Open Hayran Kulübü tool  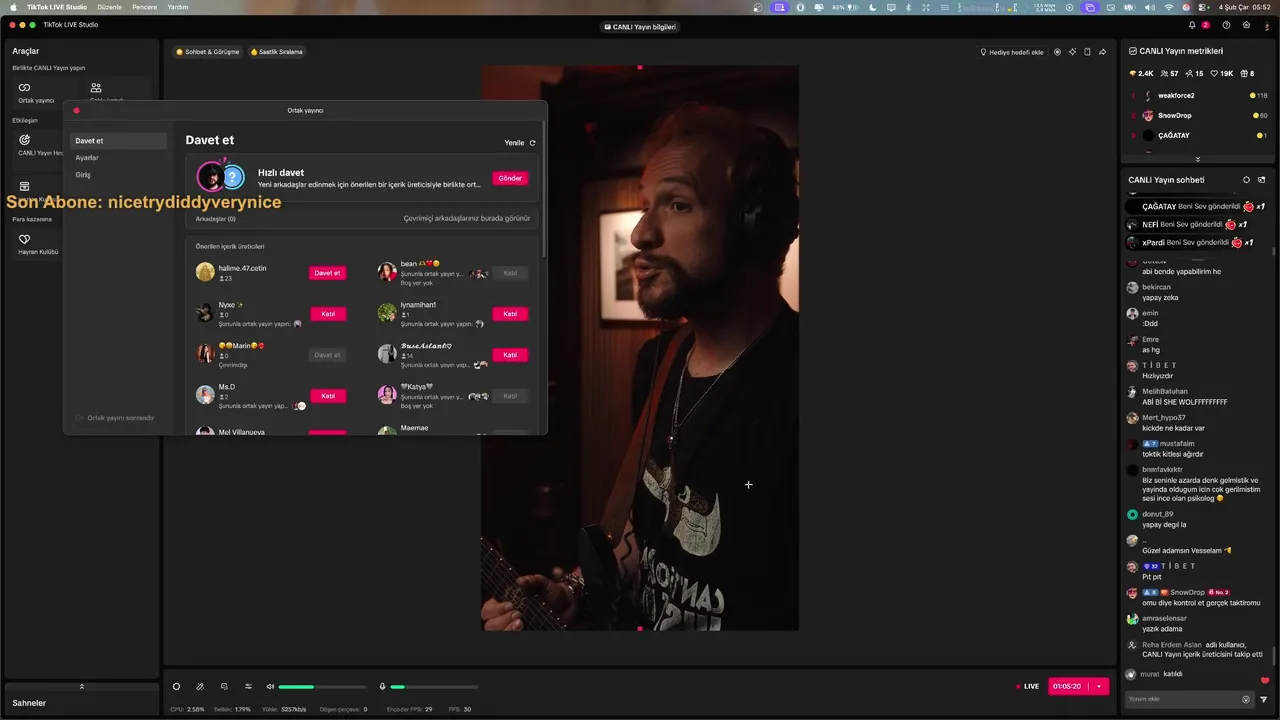(x=38, y=244)
